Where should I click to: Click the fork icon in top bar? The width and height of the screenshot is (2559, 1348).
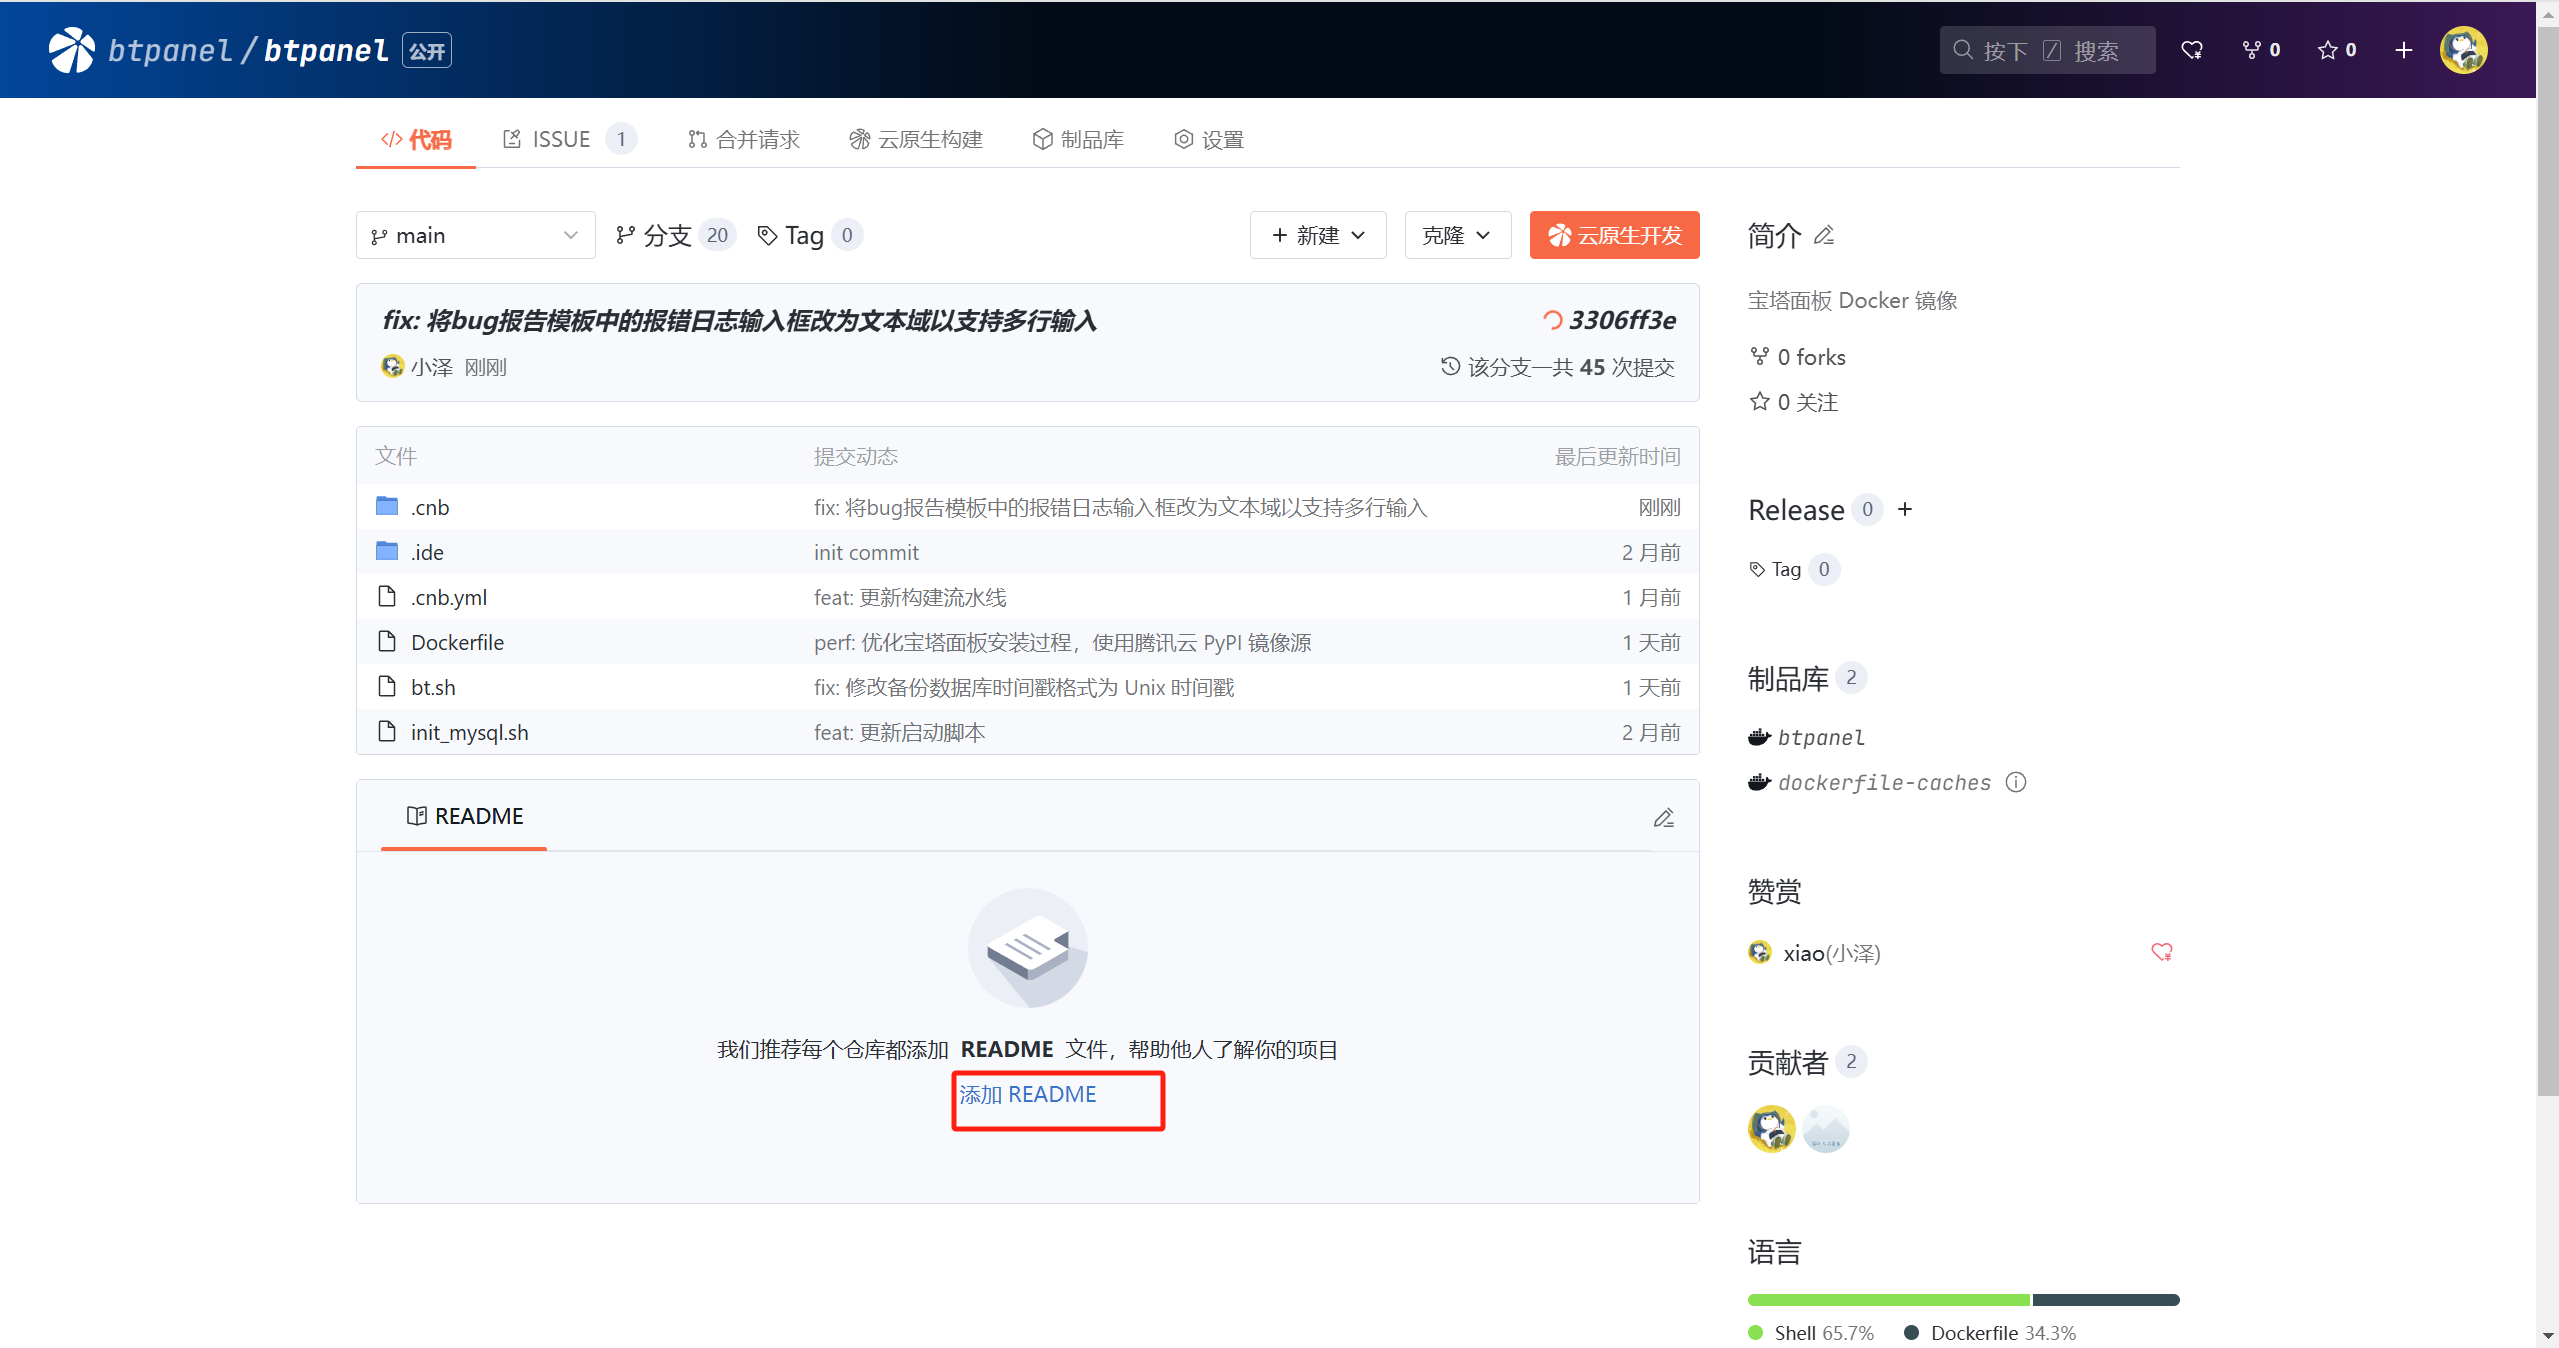tap(2251, 50)
